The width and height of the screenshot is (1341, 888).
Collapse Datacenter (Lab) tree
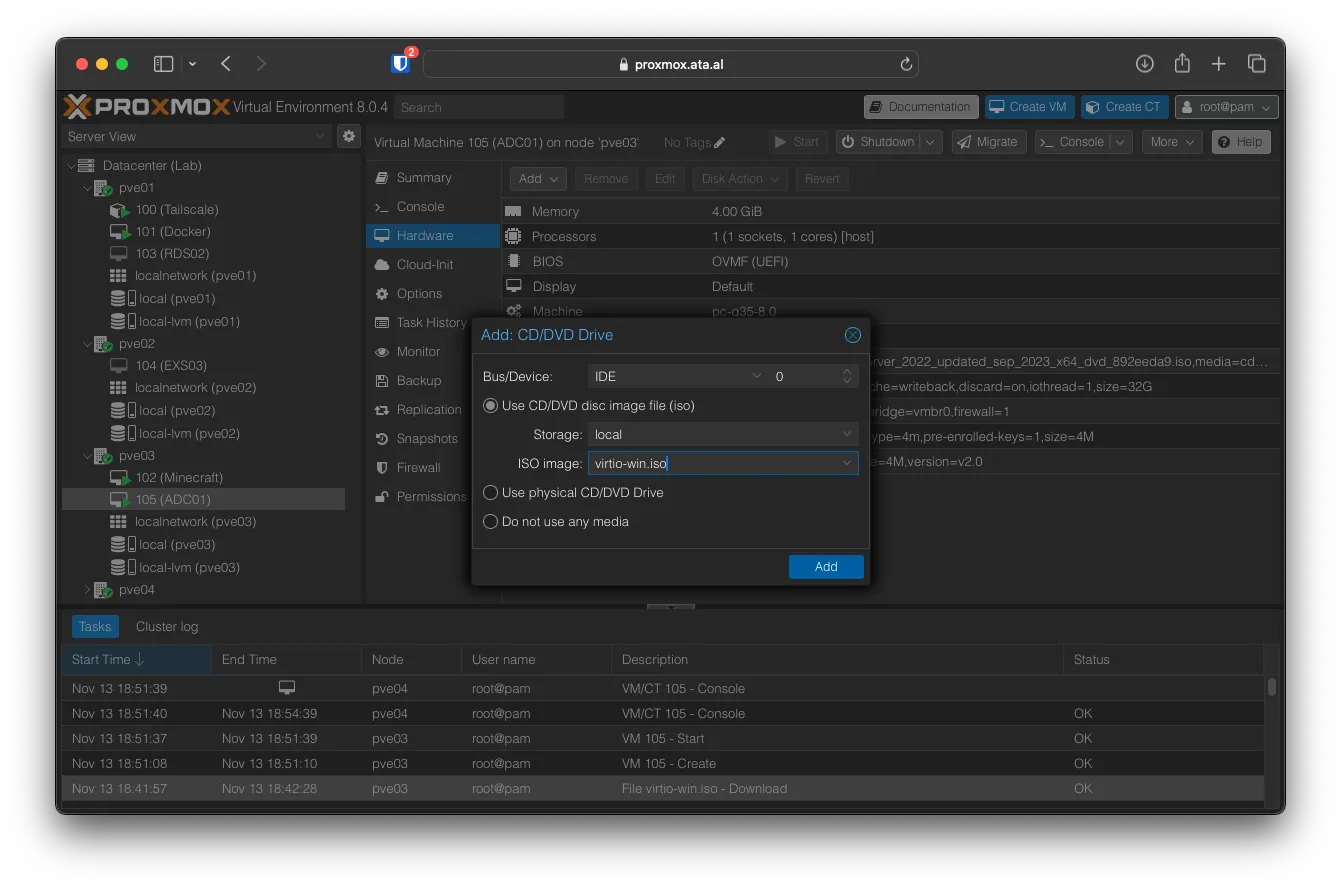(71, 166)
